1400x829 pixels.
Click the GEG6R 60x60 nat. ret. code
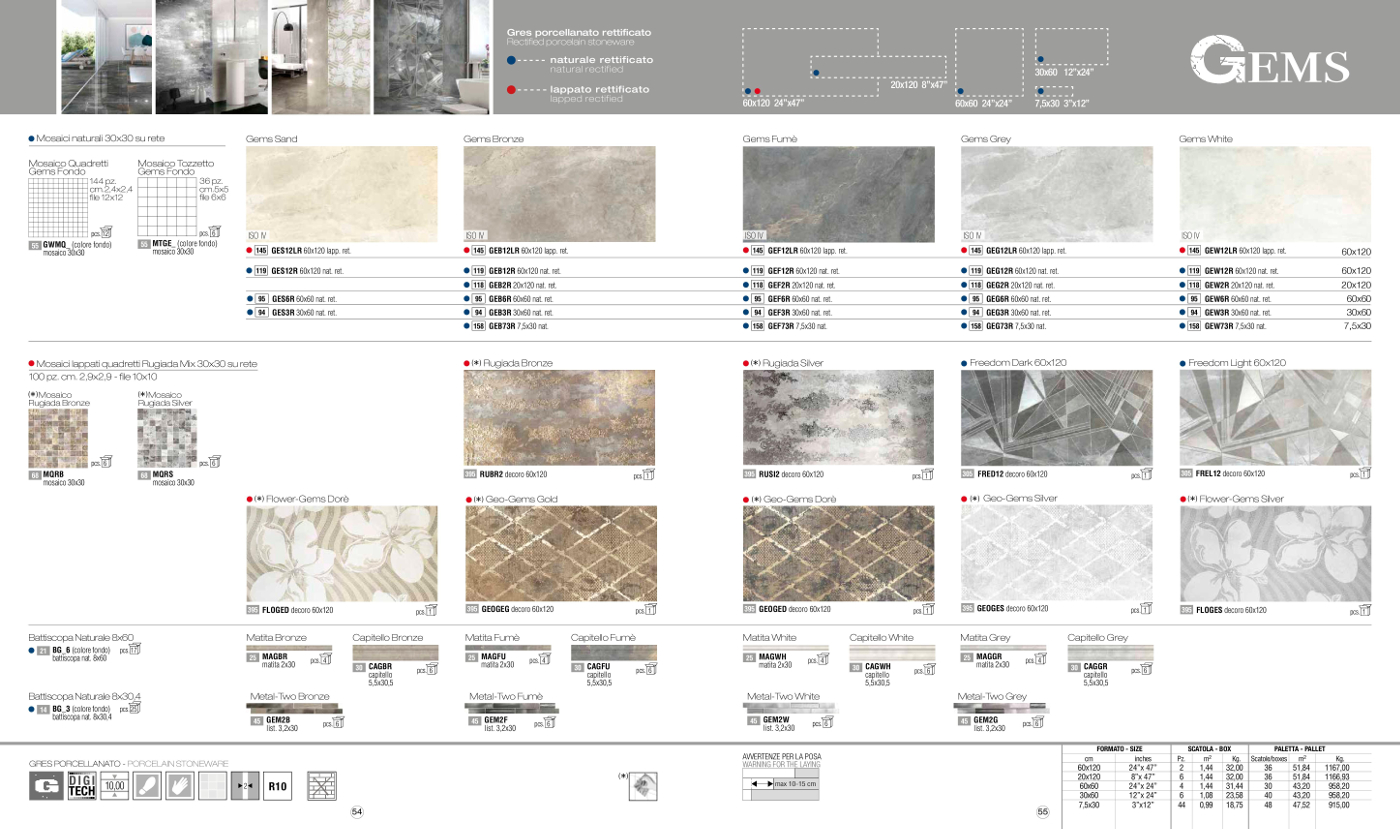coord(1019,299)
